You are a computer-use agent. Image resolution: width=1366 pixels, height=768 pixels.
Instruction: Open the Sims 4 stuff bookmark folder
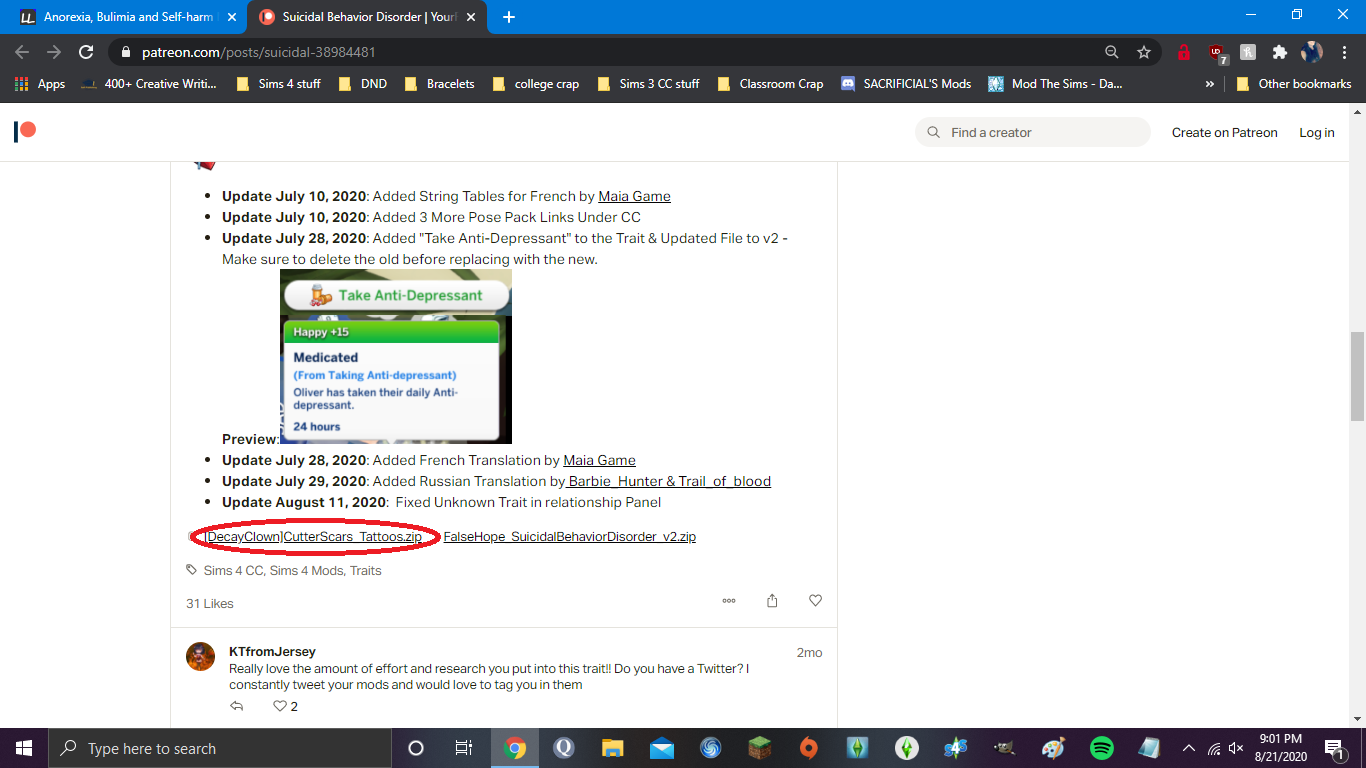(x=278, y=84)
